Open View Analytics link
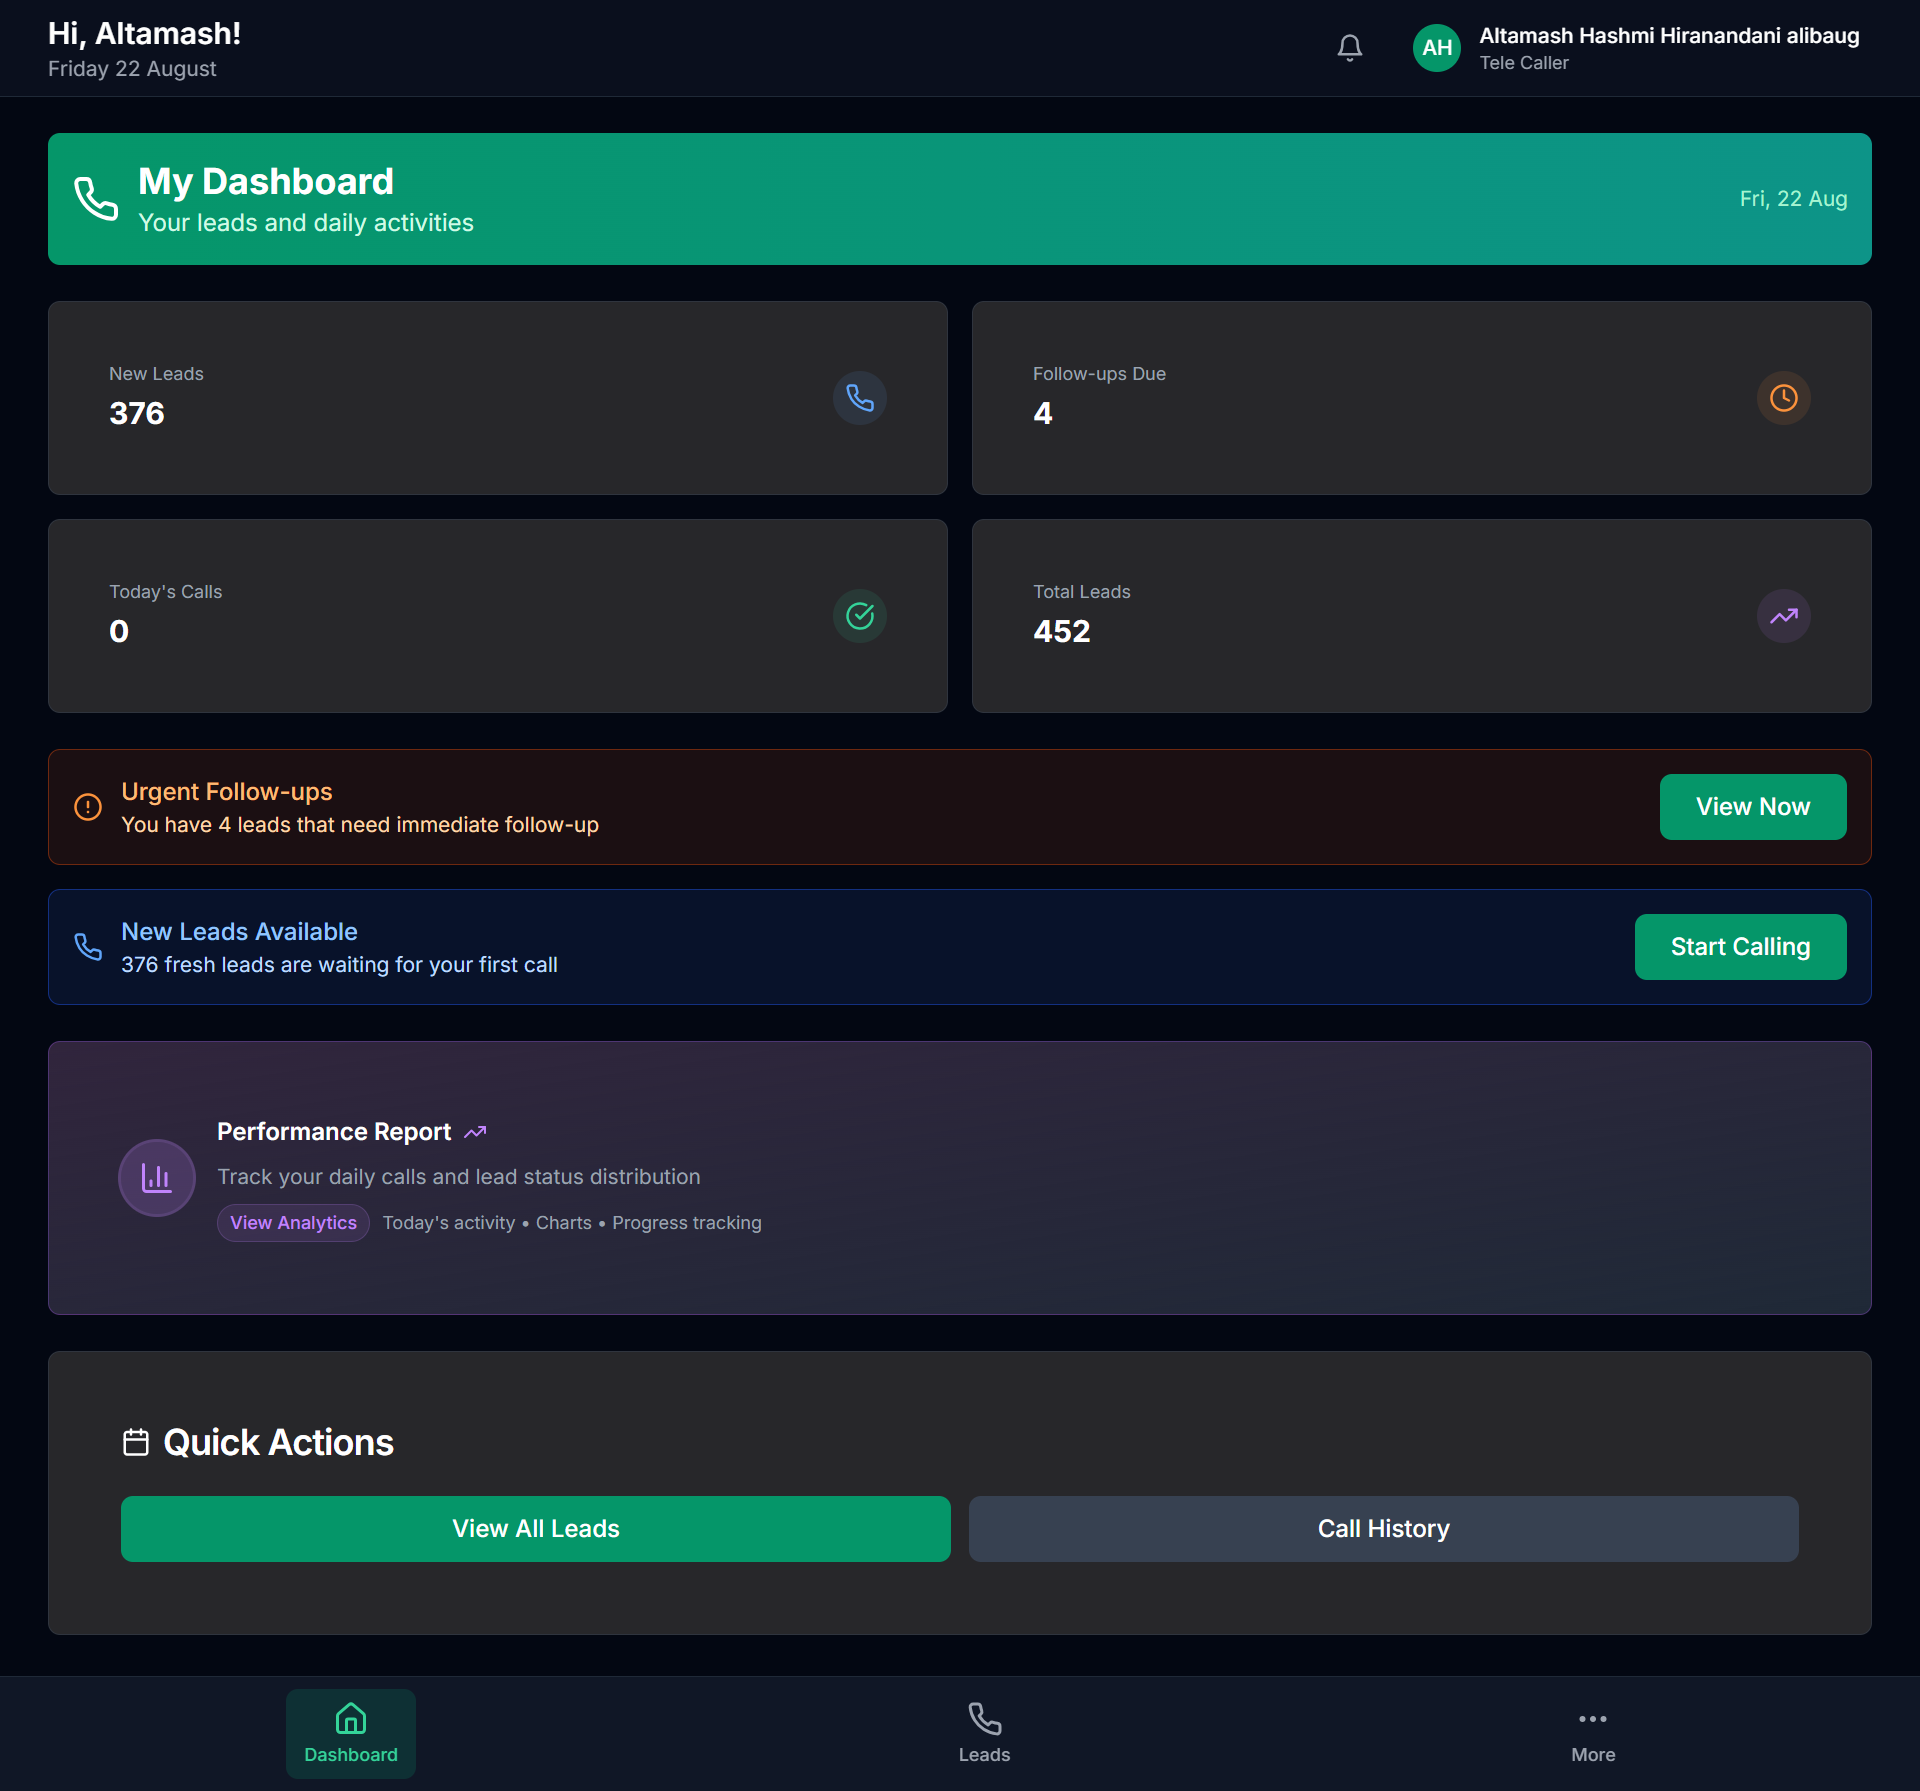1920x1791 pixels. [x=293, y=1223]
